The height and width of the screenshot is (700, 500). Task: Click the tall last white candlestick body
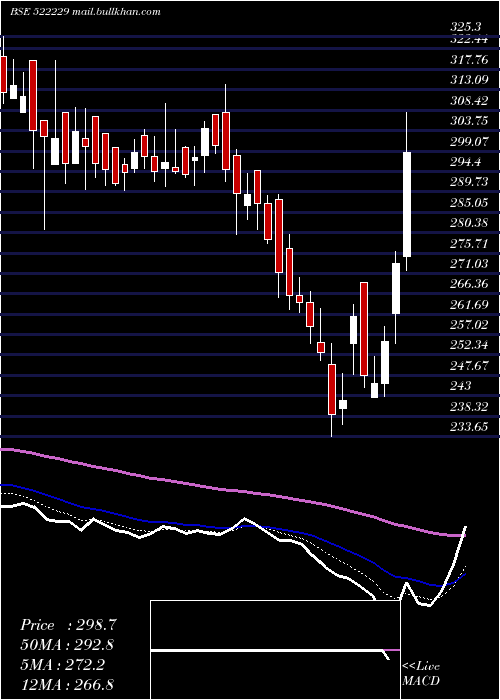point(407,204)
